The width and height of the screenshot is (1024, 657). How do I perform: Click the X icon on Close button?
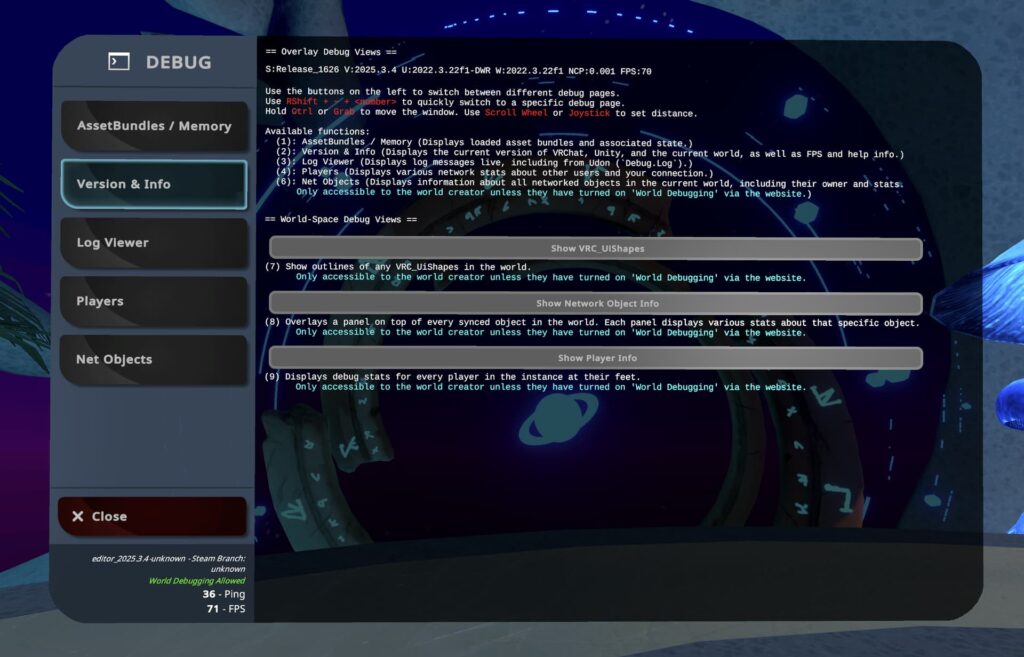[x=78, y=517]
